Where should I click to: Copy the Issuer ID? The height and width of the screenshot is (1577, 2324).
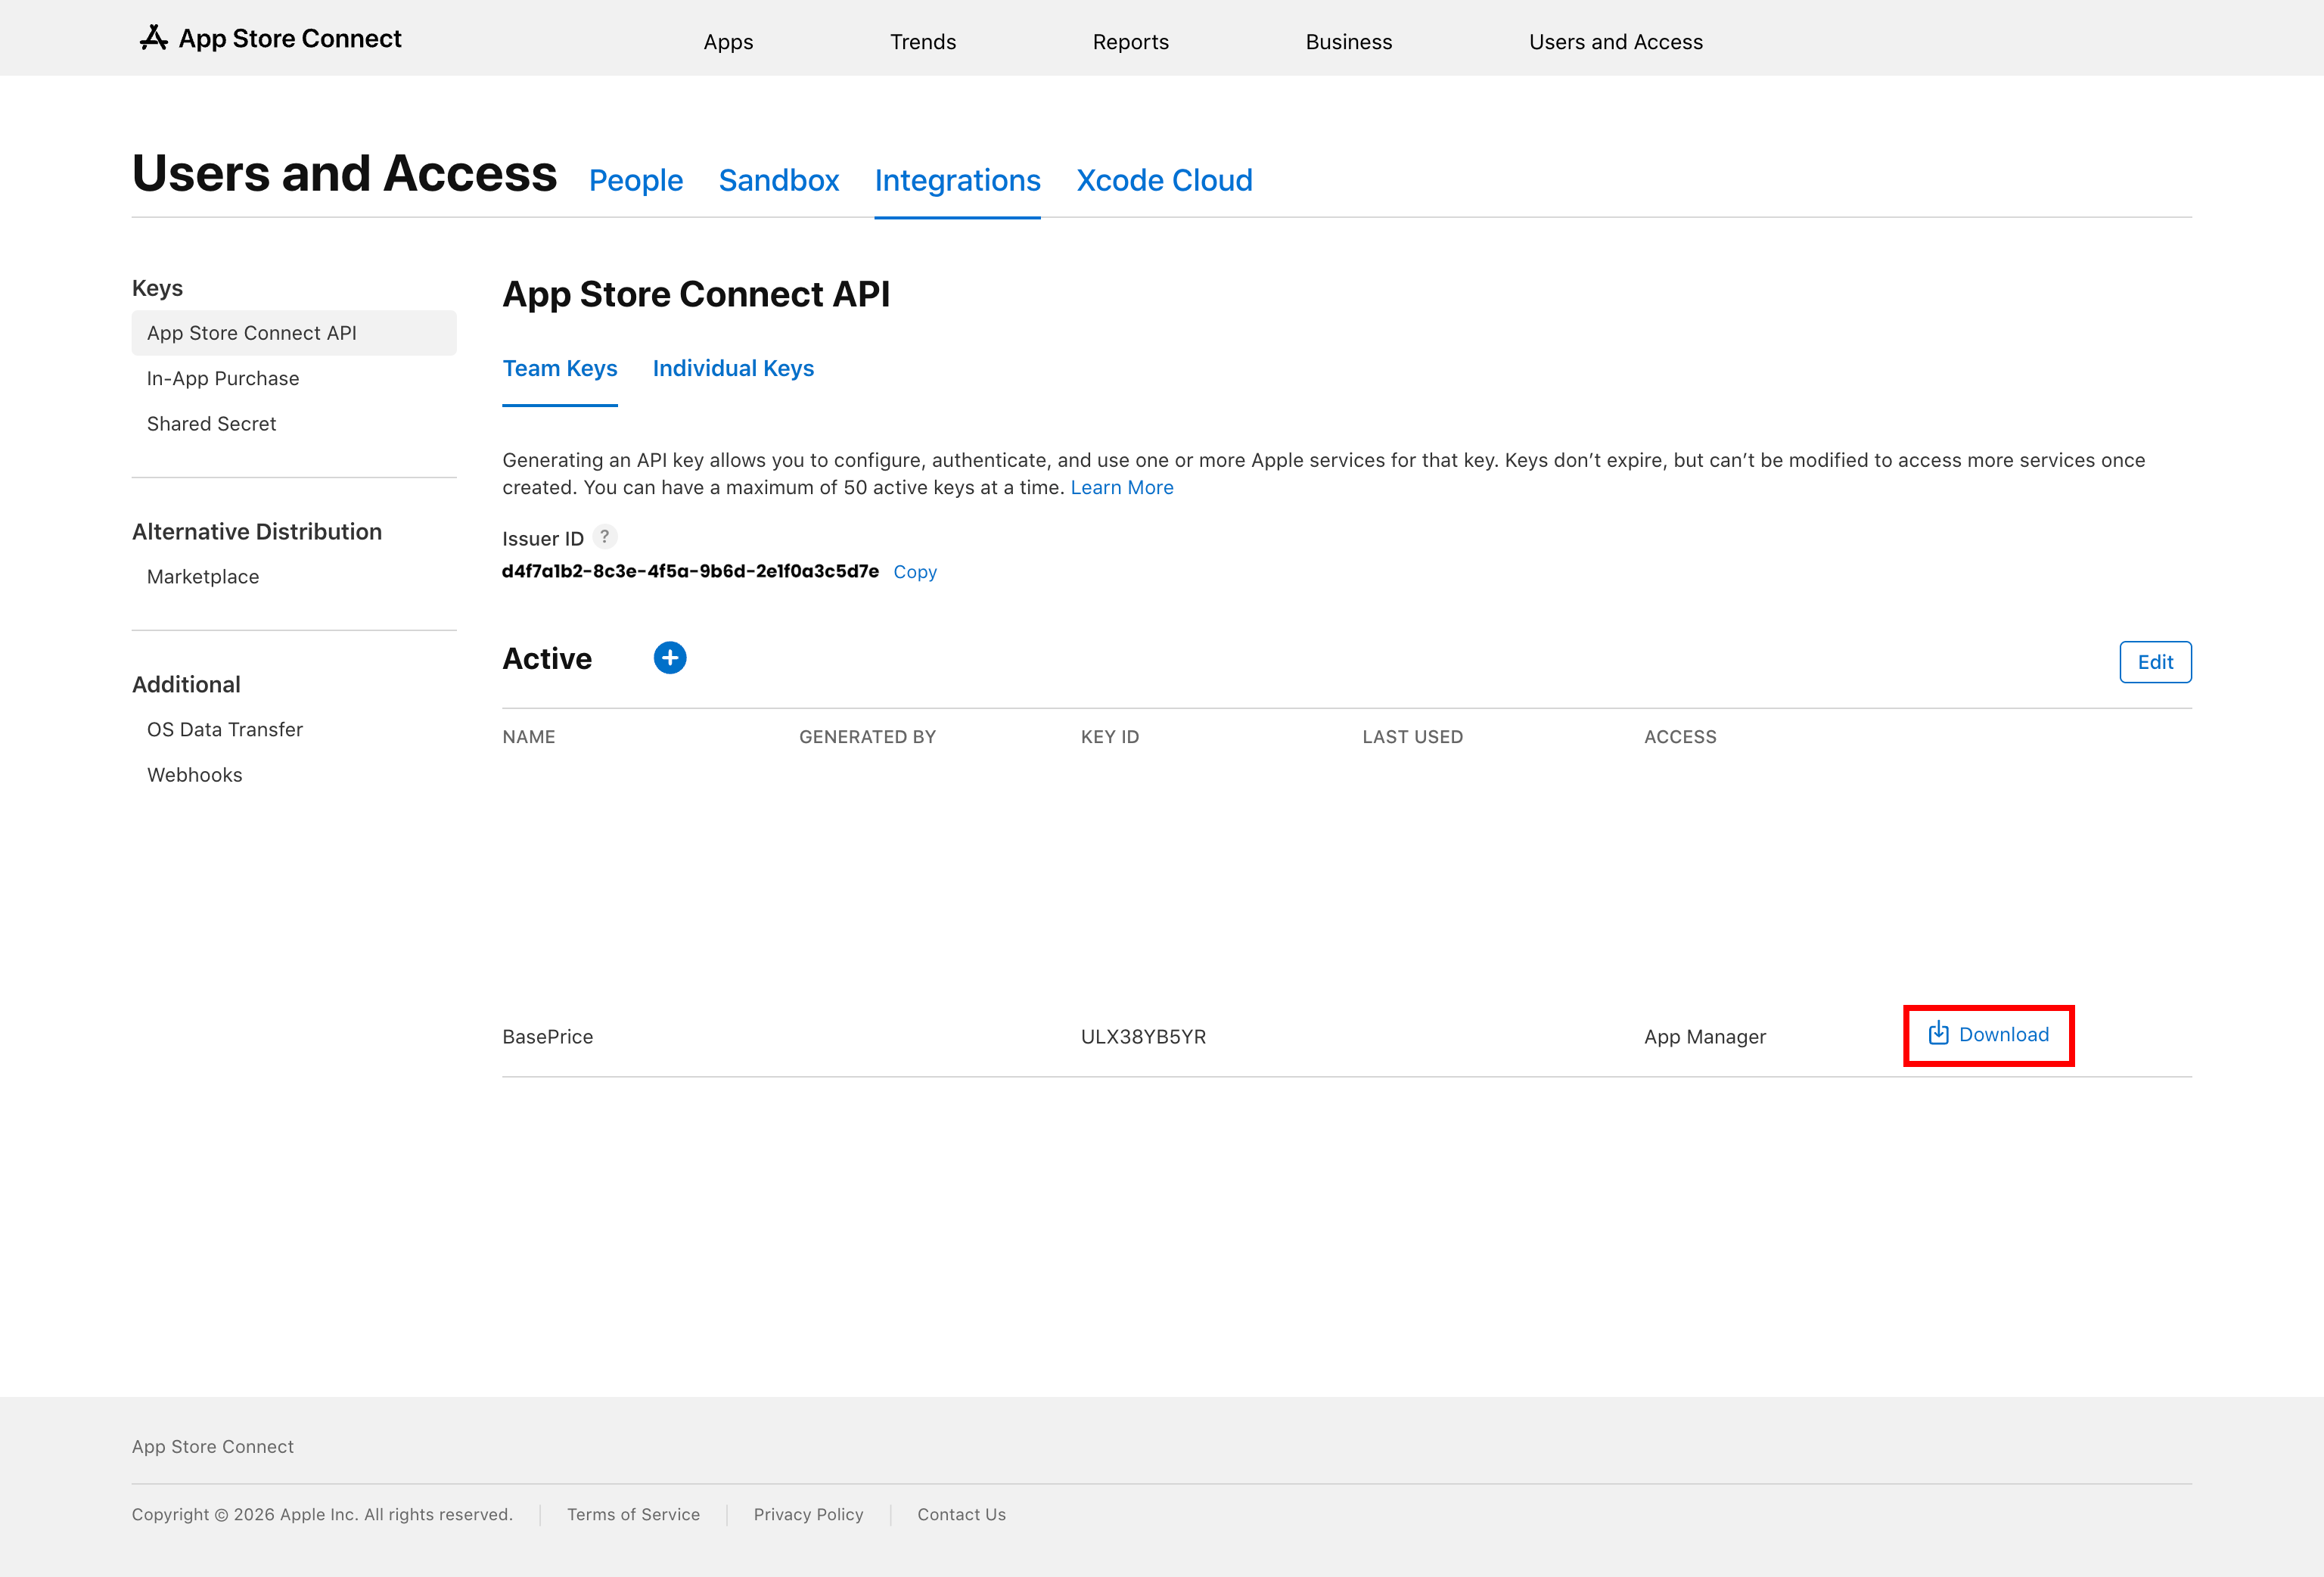915,571
